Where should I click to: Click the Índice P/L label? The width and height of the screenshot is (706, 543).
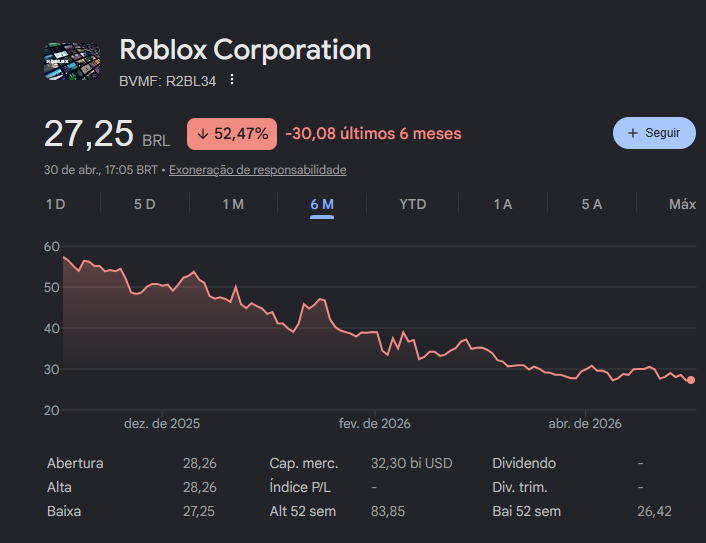click(300, 487)
